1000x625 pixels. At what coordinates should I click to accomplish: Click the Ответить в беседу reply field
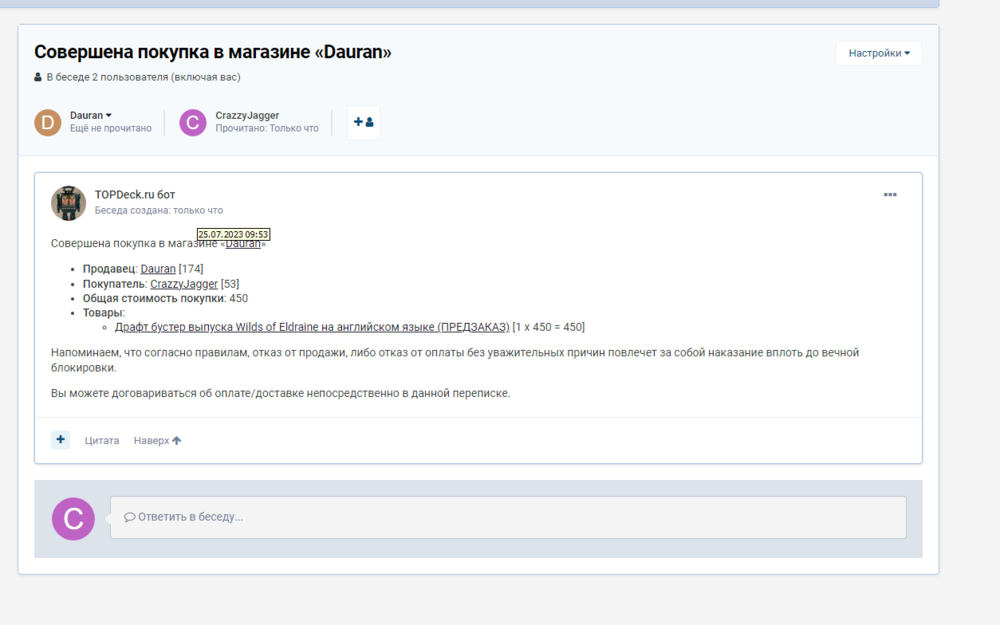pos(400,517)
